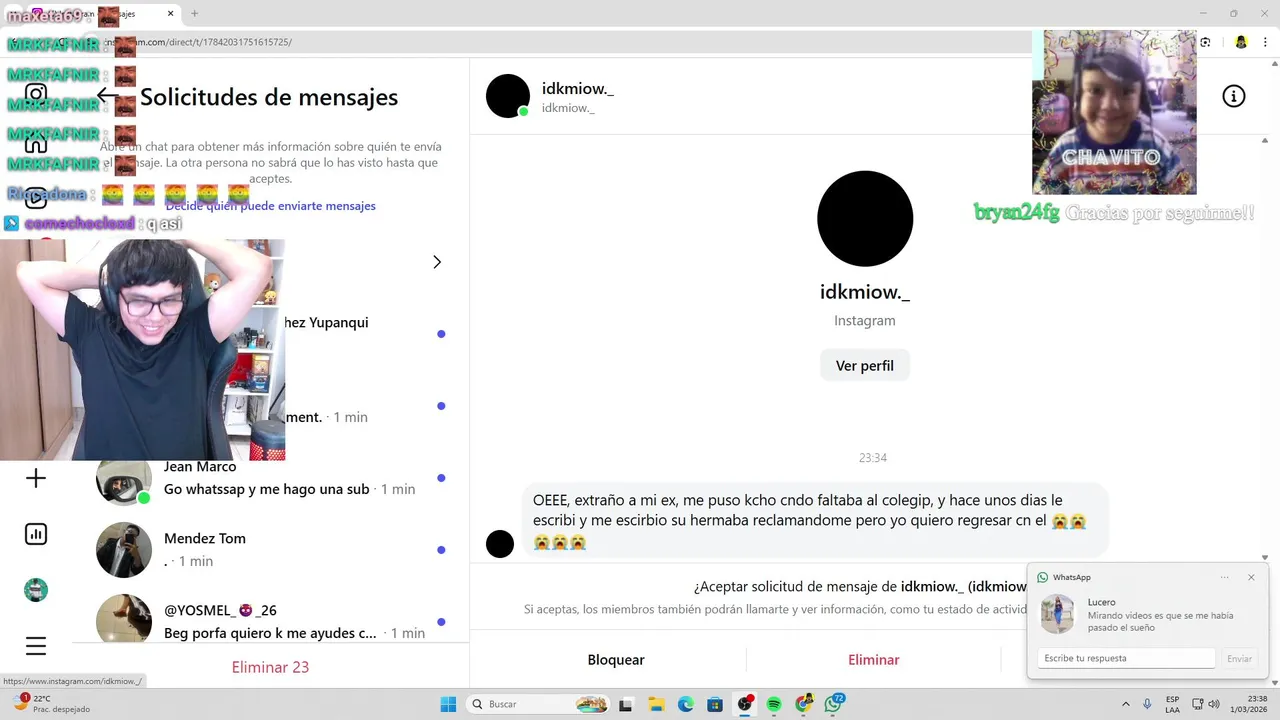Show hidden tray icons chevron
This screenshot has height=720, width=1280.
(x=1126, y=704)
